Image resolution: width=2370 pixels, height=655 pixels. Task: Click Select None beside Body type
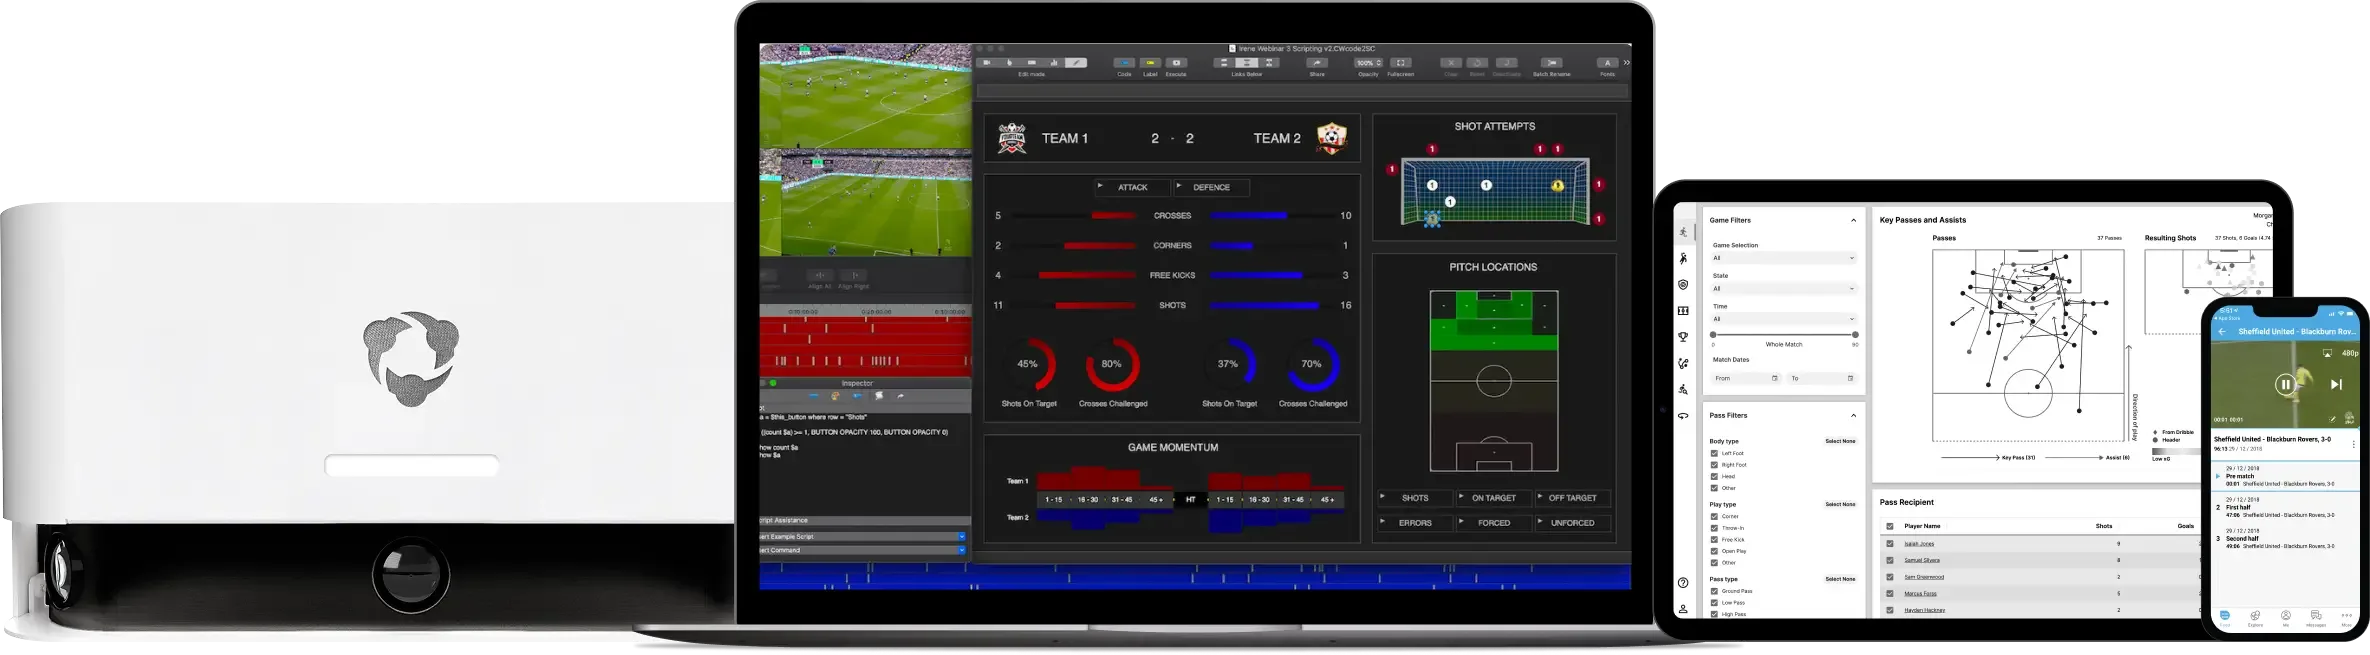tap(1840, 441)
